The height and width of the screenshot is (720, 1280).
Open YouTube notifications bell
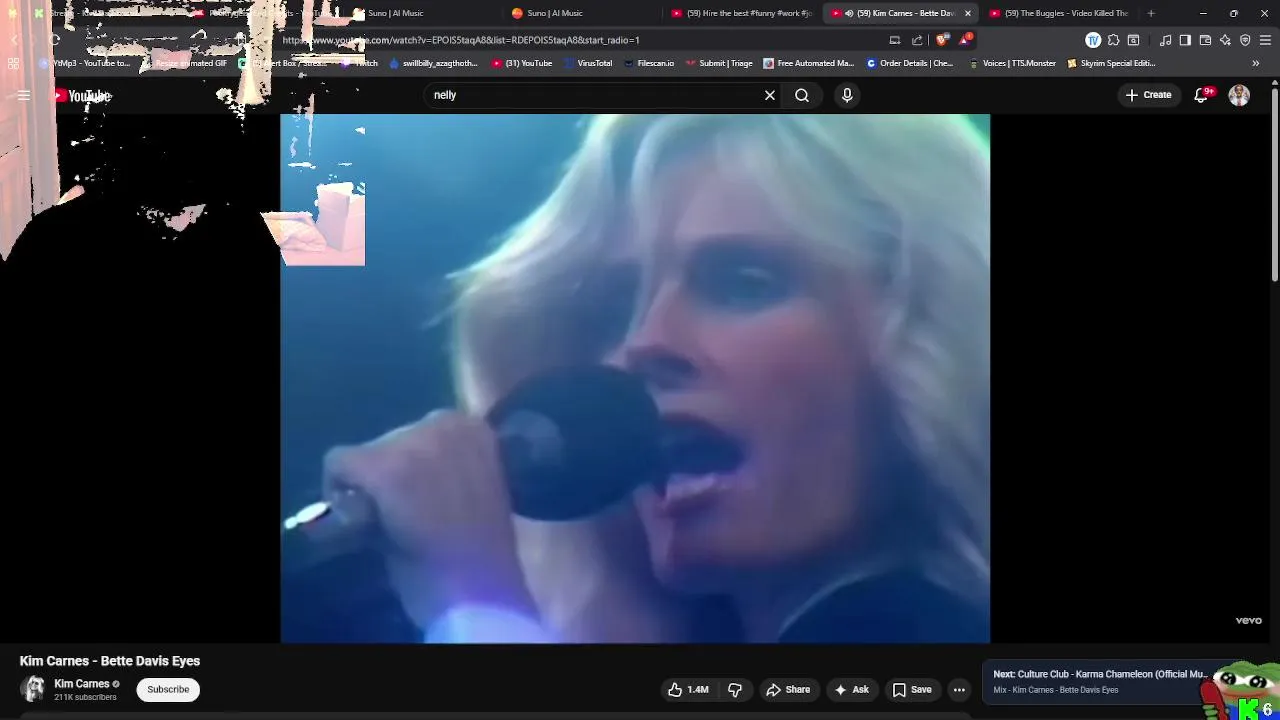[1202, 95]
